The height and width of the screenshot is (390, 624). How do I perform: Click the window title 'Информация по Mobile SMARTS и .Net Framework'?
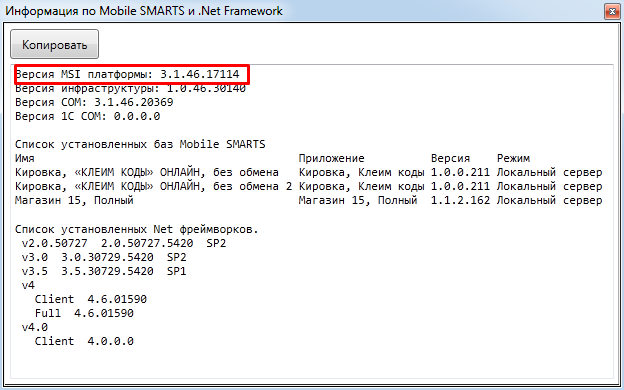[144, 11]
